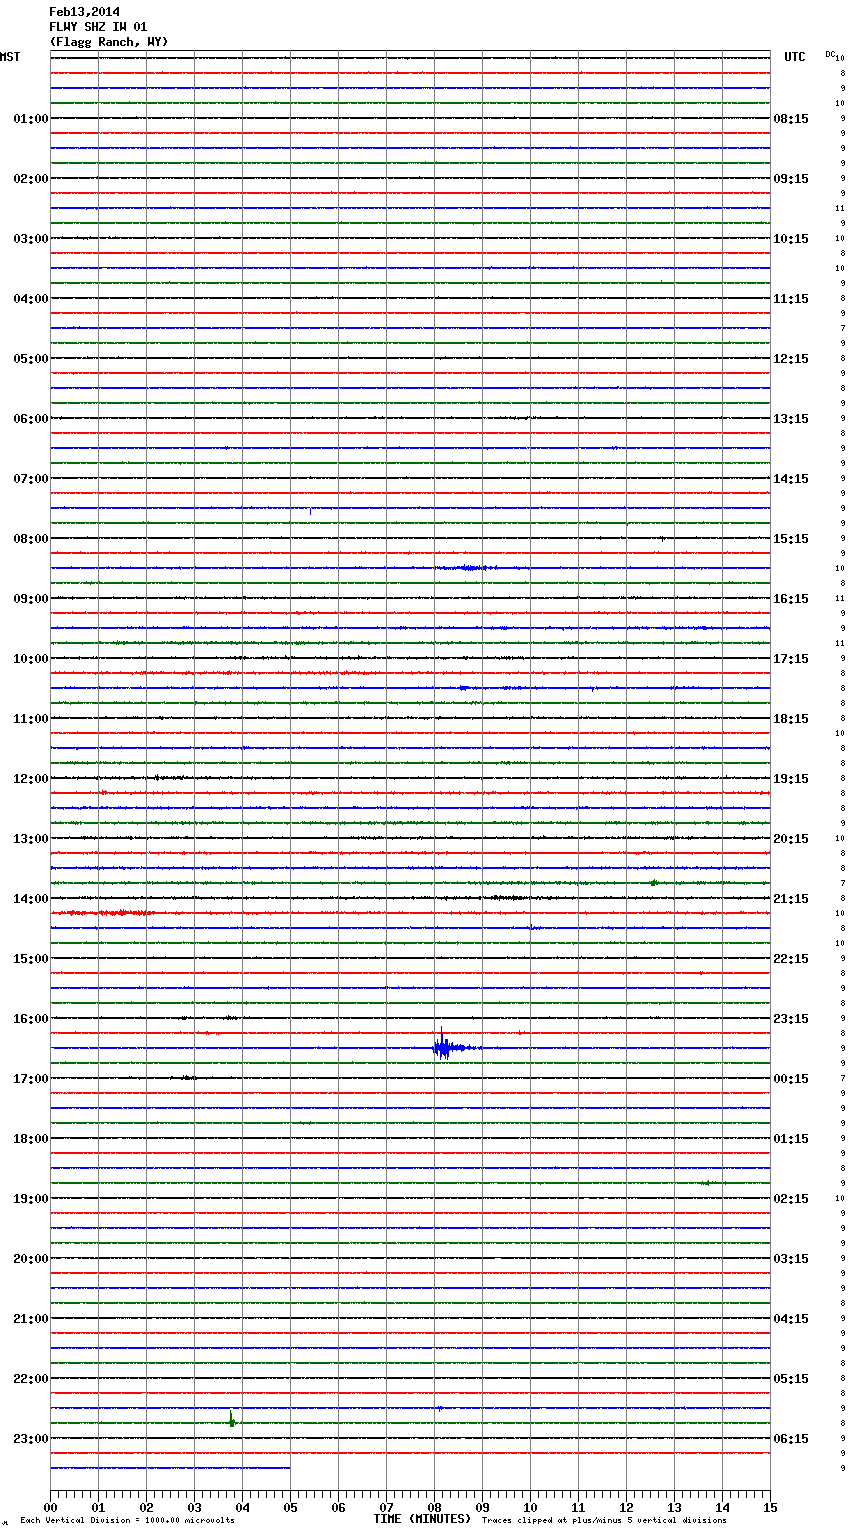850x1534 pixels.
Task: Select the small blue spike on the 07:30 trace
Action: point(310,511)
